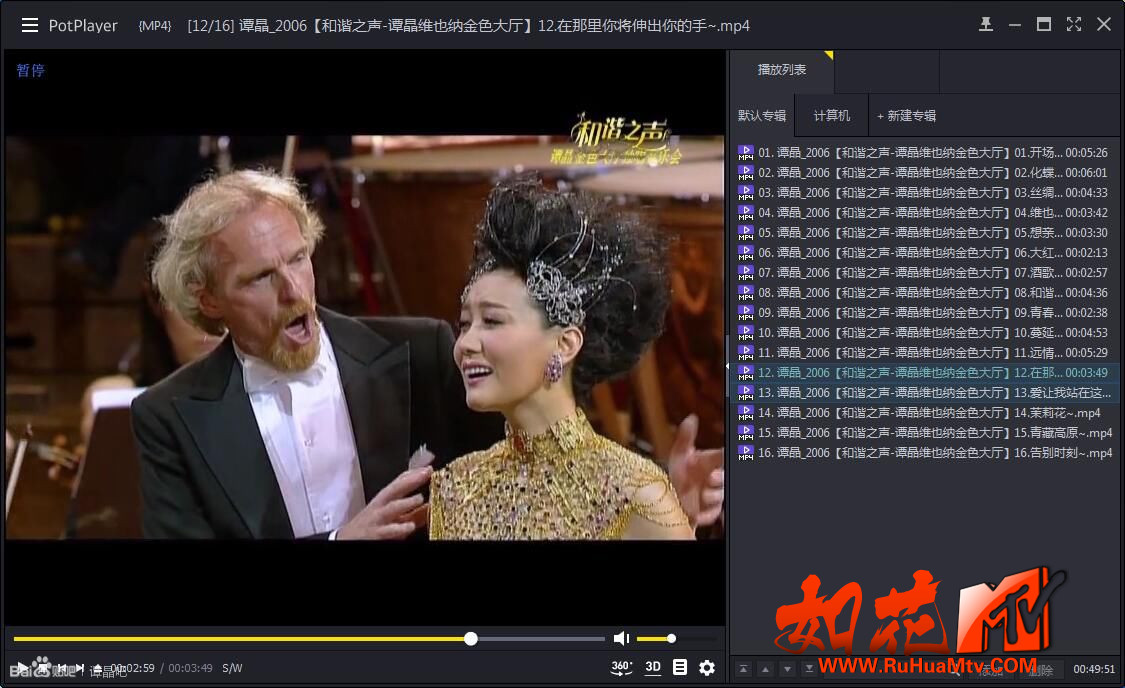Toggle 3D video mode
This screenshot has width=1125, height=688.
(x=653, y=667)
